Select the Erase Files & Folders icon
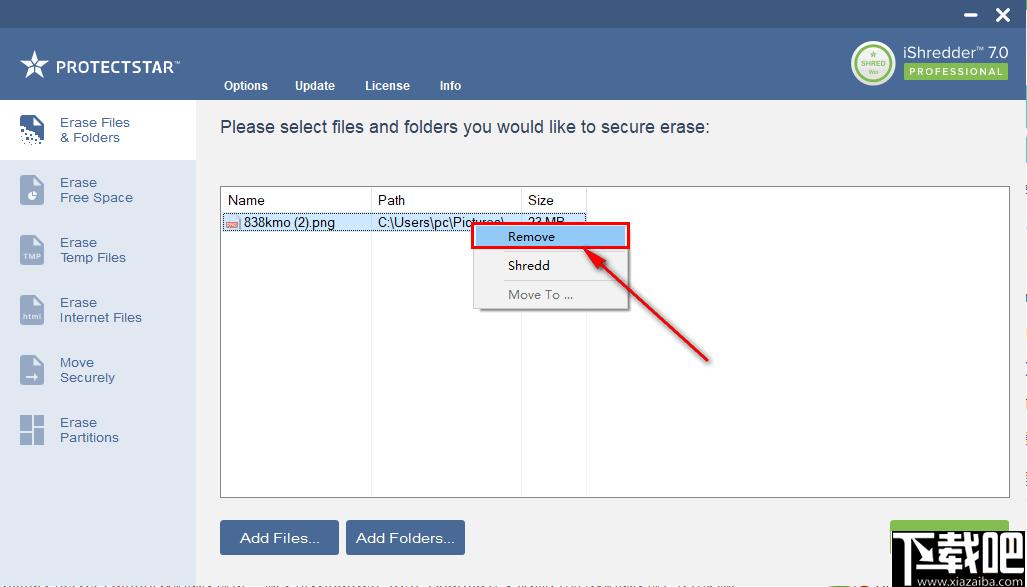This screenshot has height=587, width=1027. [x=32, y=130]
